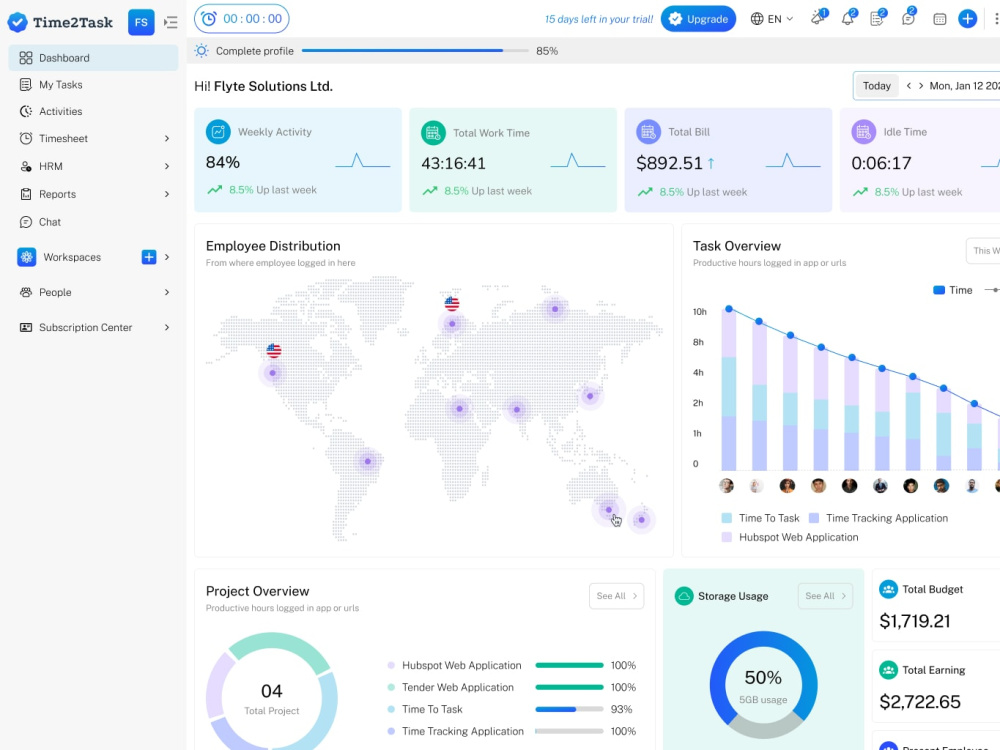Screen dimensions: 1000x750
Task: Toggle the Time legend in Task Overview
Action: (953, 290)
